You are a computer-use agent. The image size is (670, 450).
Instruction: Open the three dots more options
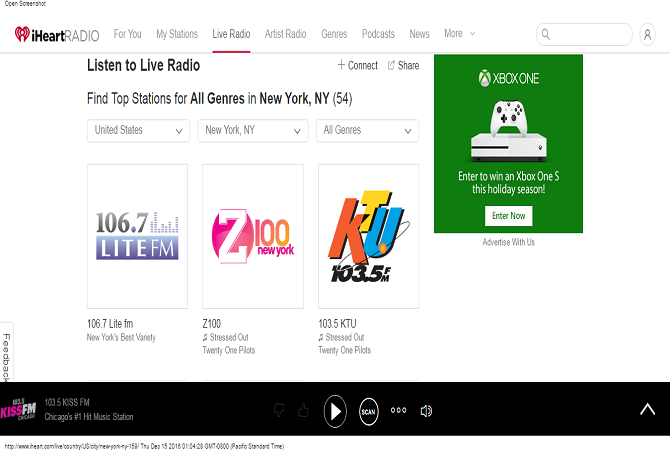click(x=398, y=410)
